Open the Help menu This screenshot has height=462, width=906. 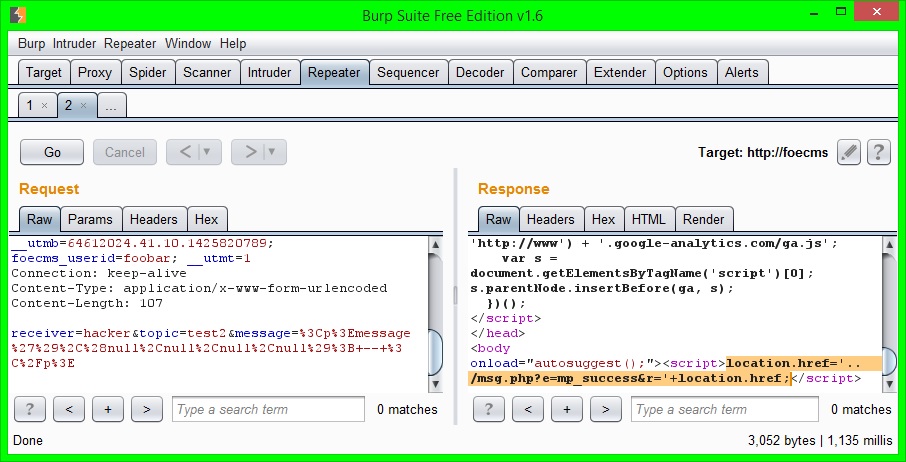click(x=233, y=43)
